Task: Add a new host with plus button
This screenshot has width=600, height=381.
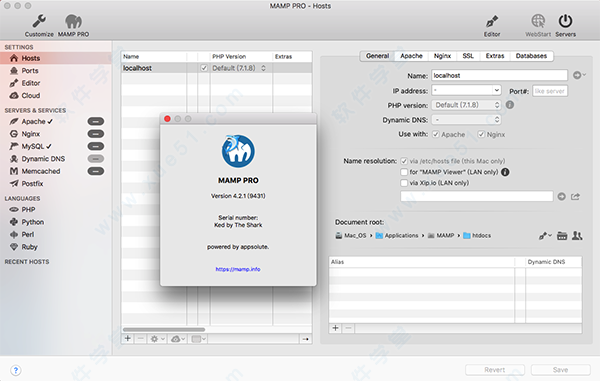Action: (x=128, y=339)
